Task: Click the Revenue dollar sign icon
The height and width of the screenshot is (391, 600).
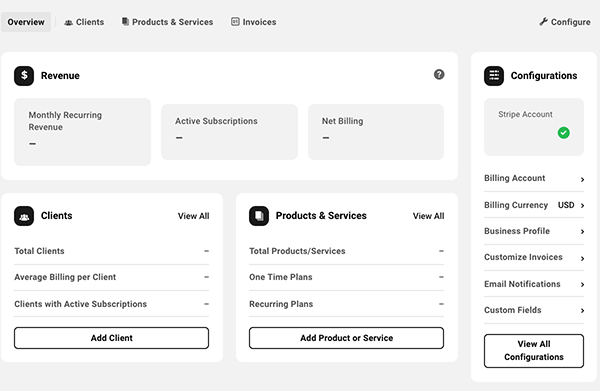Action: tap(24, 76)
